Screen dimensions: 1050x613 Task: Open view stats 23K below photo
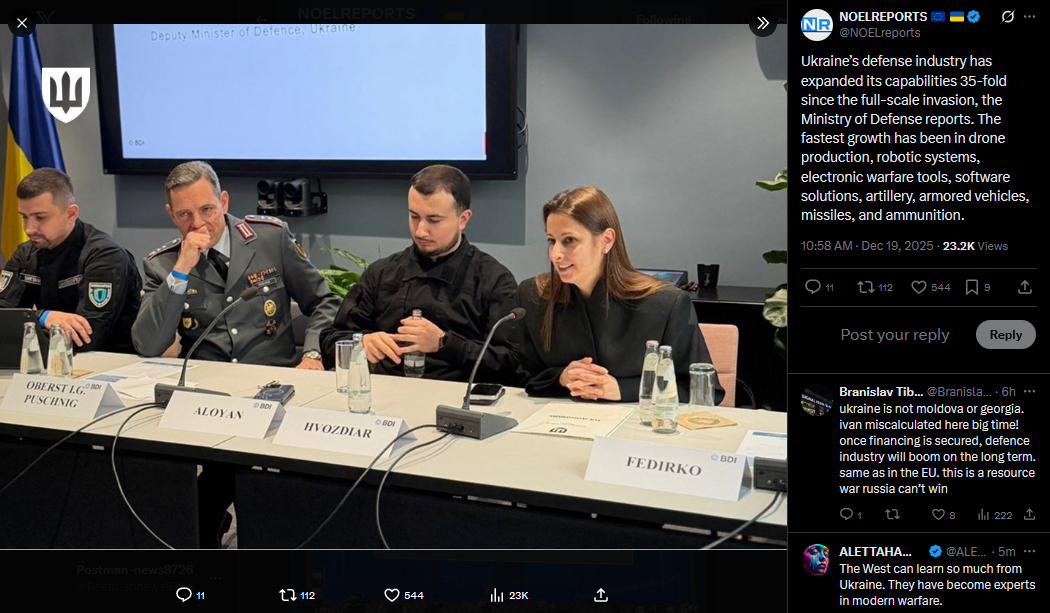click(509, 595)
